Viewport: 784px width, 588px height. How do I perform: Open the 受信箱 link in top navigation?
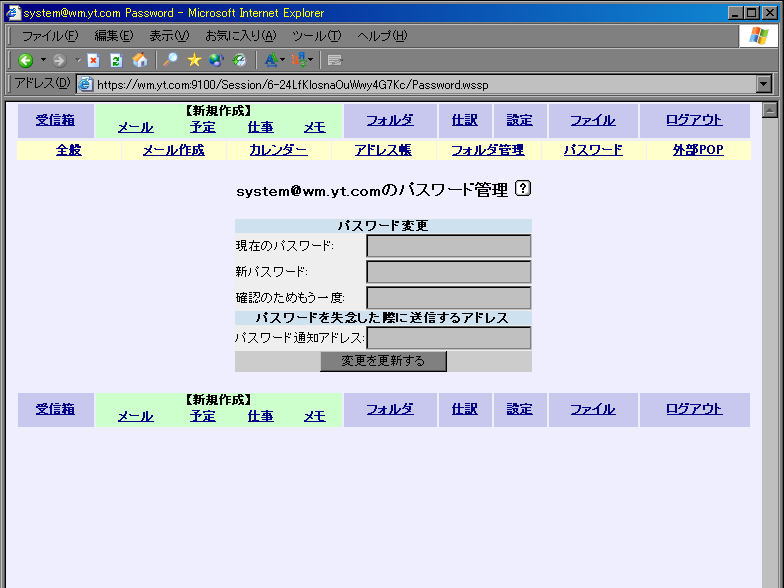click(x=55, y=120)
